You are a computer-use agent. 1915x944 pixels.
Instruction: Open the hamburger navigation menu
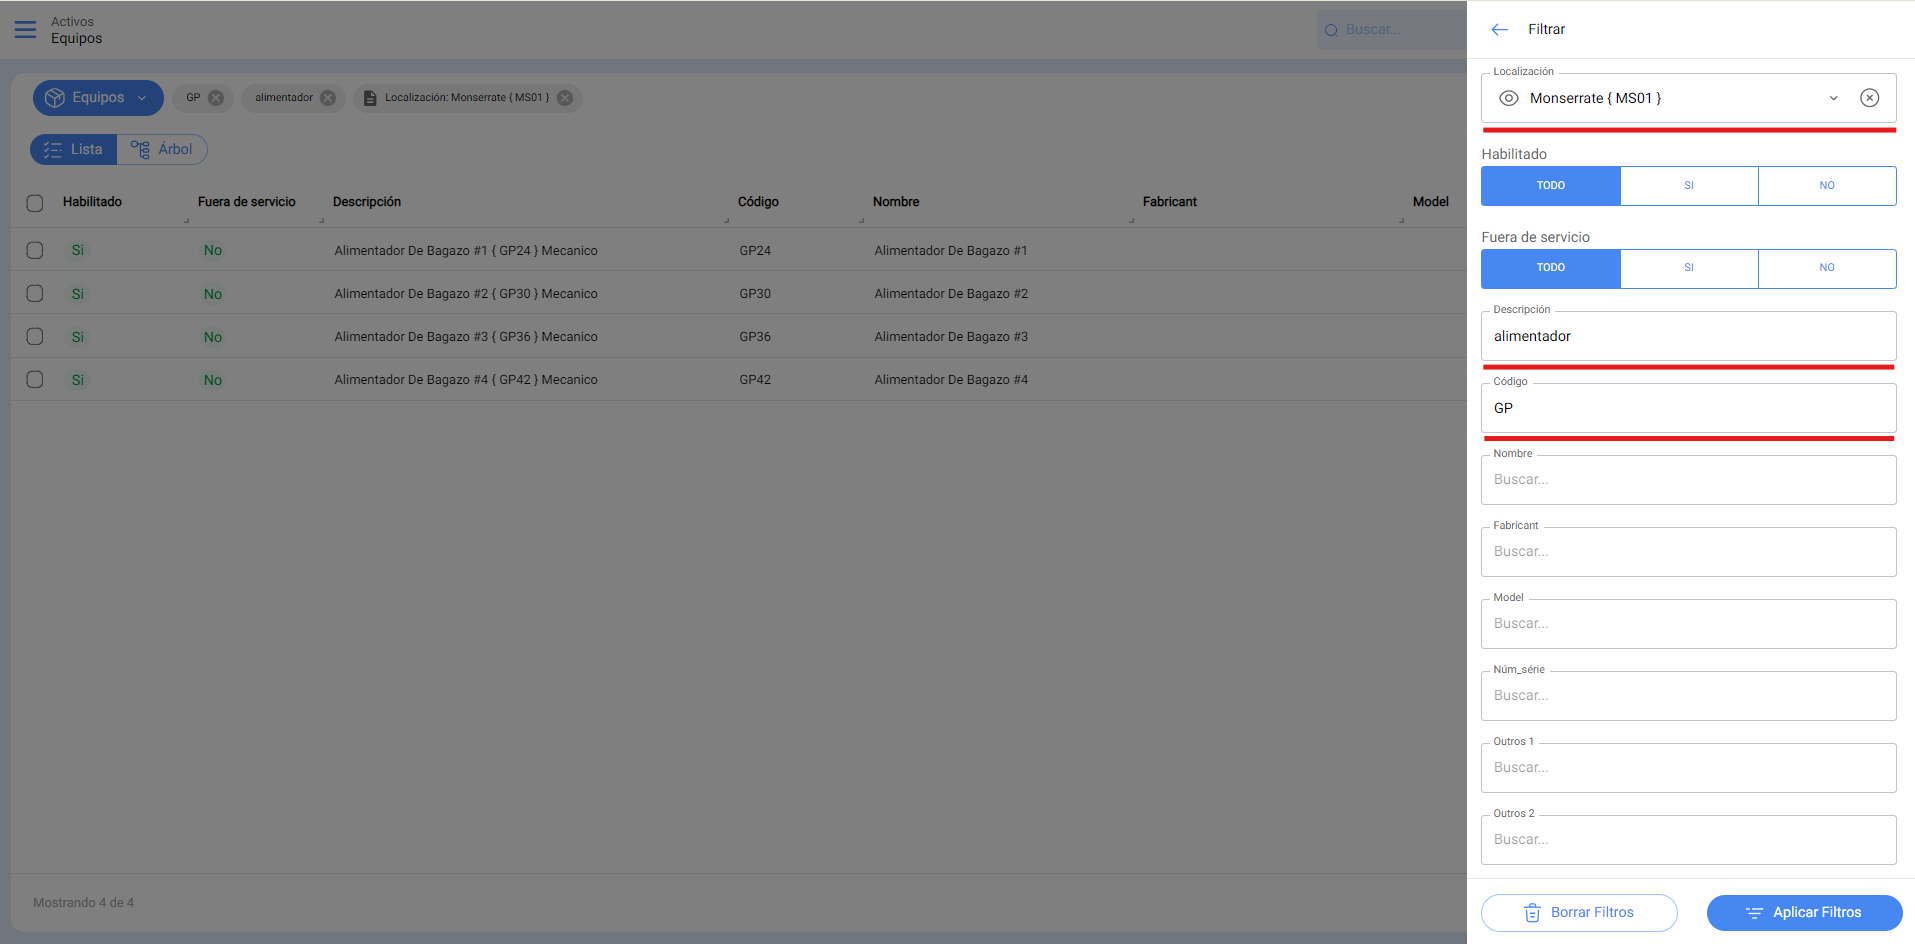[x=25, y=30]
